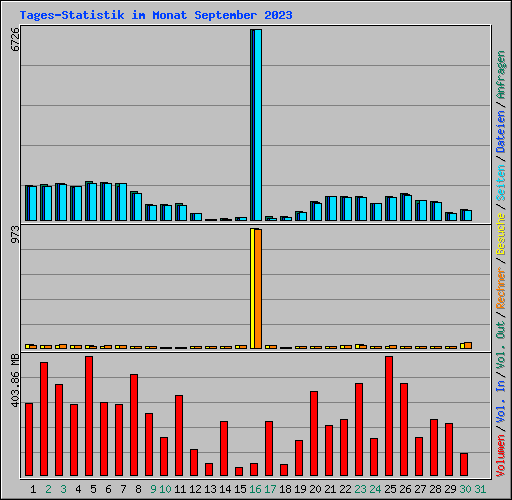
Task: Click the 'Vol. In' legend label
Action: click(x=501, y=402)
